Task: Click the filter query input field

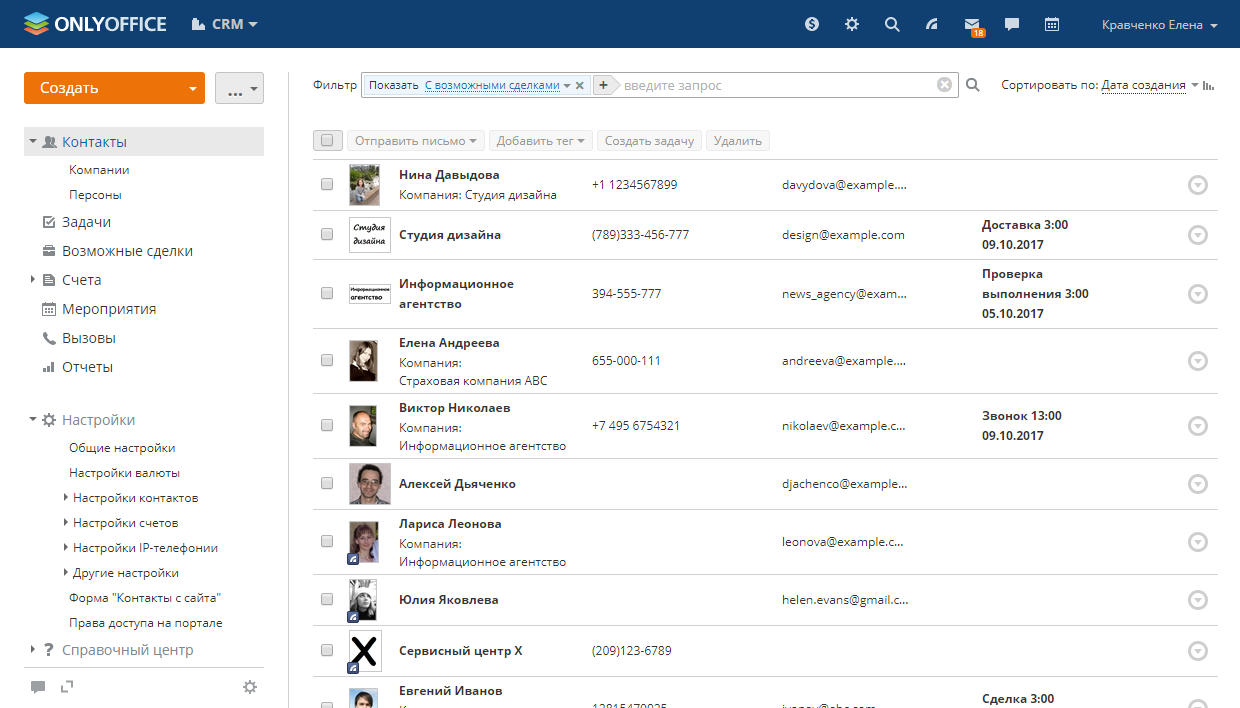Action: pyautogui.click(x=775, y=86)
